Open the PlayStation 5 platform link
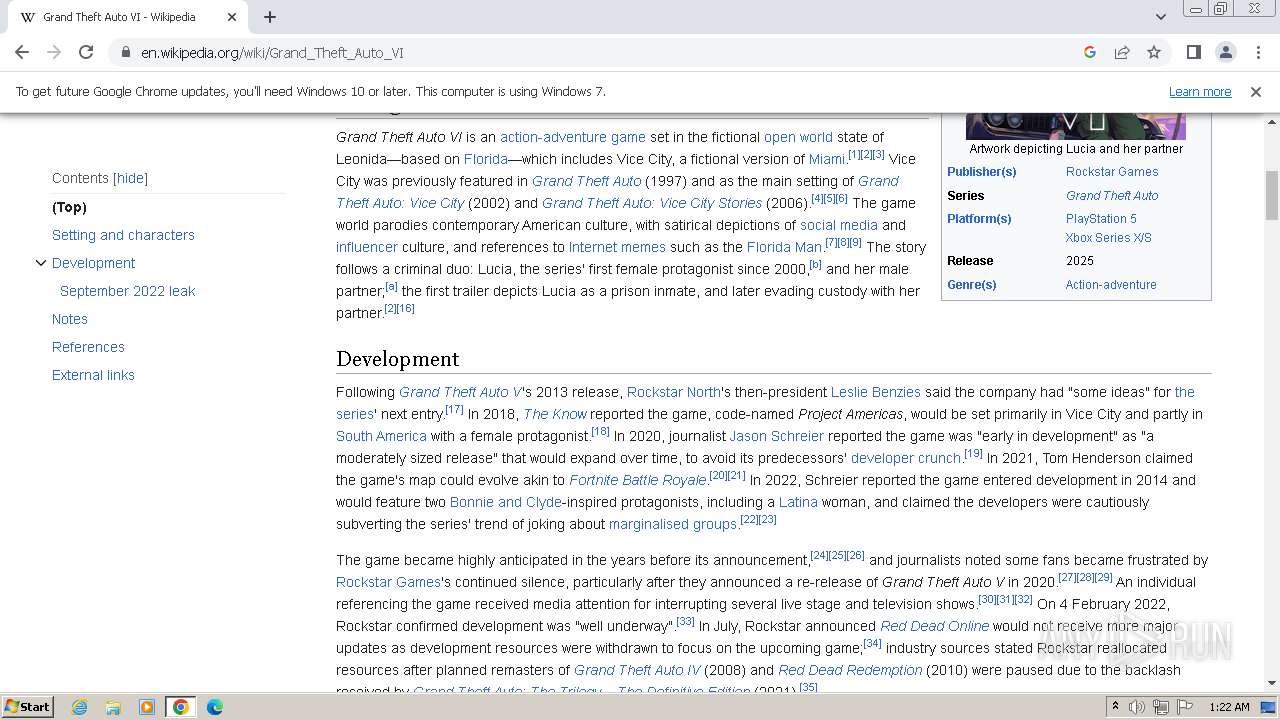 [x=1101, y=219]
